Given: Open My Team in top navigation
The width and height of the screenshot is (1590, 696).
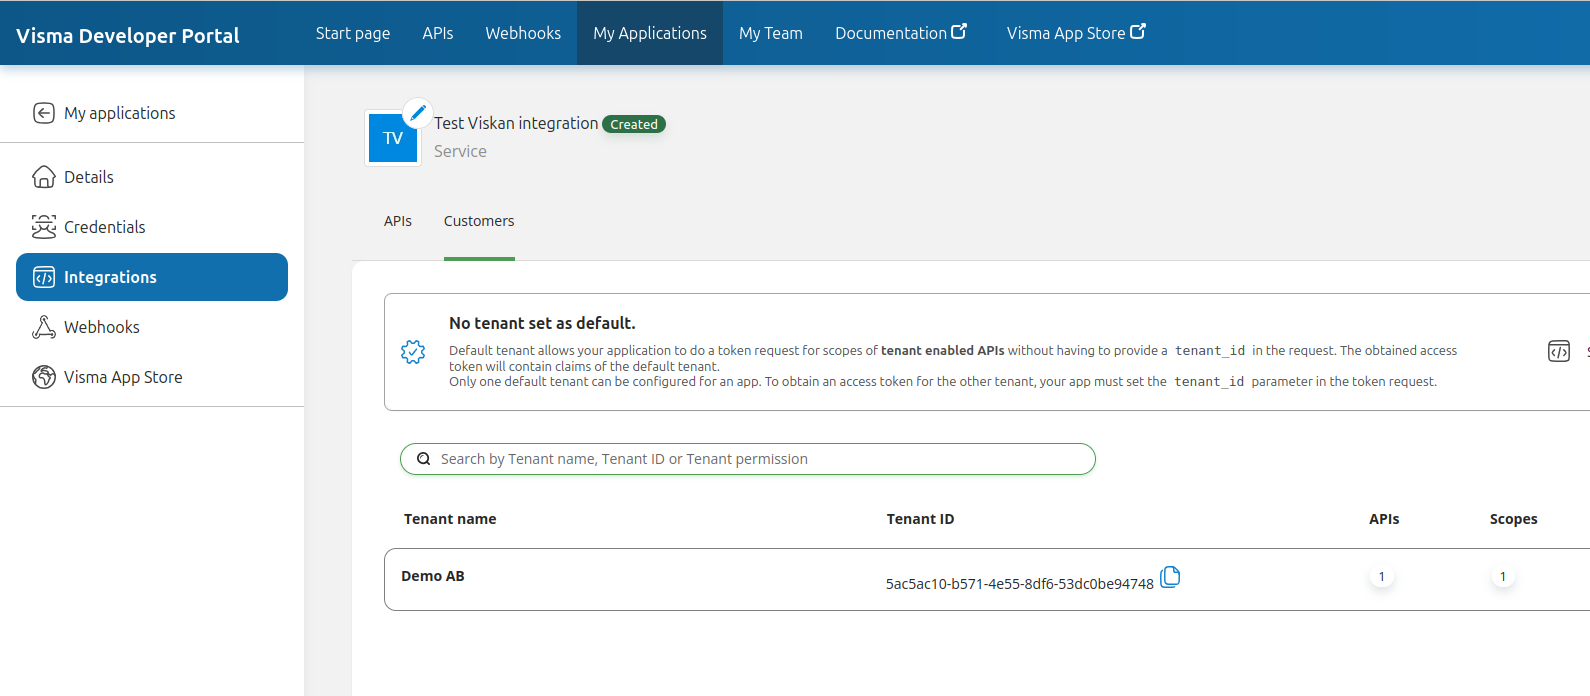Looking at the screenshot, I should pyautogui.click(x=770, y=33).
